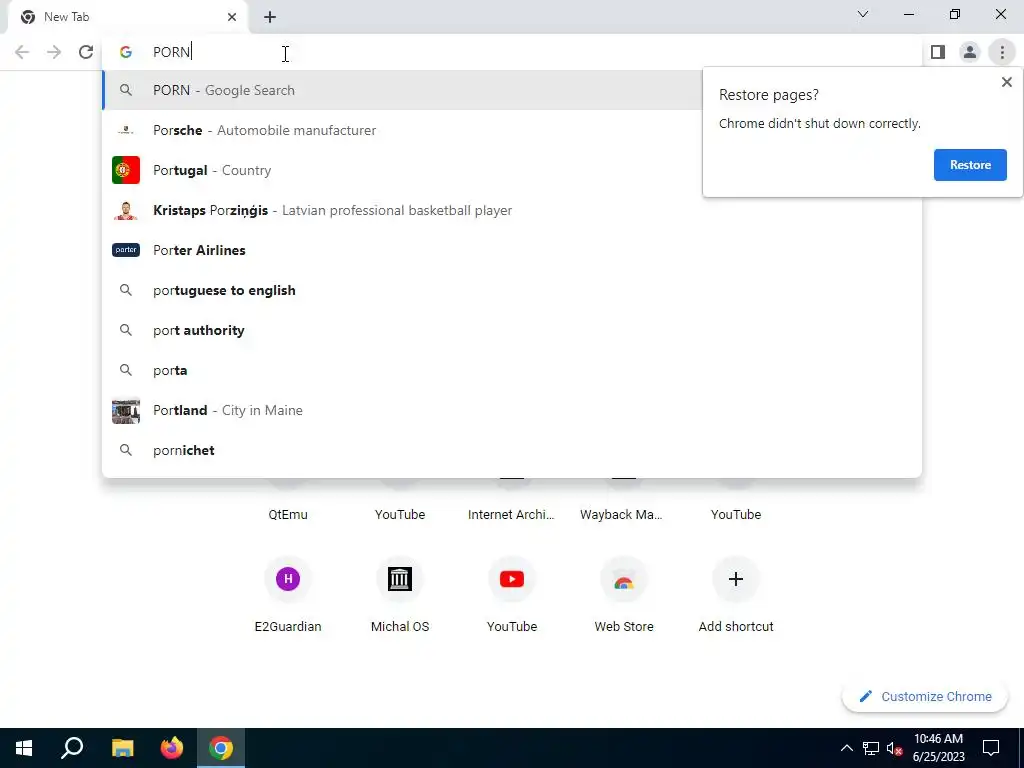Click the Google G icon in address bar
This screenshot has height=768, width=1024.
[126, 52]
